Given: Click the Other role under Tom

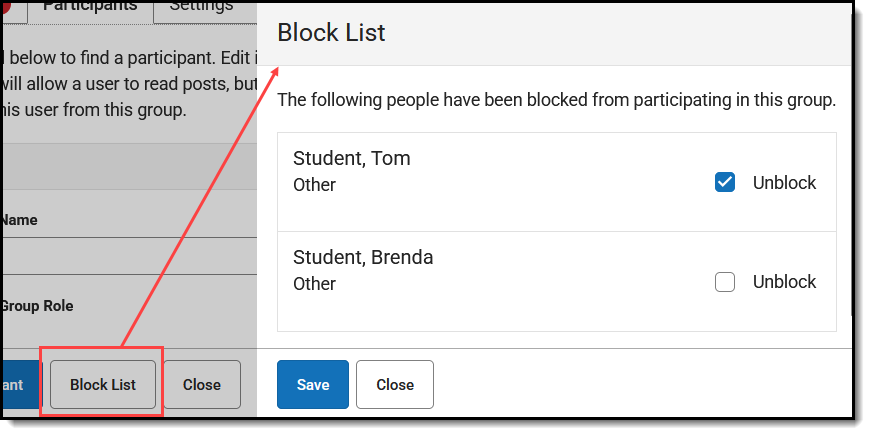Looking at the screenshot, I should click(314, 185).
